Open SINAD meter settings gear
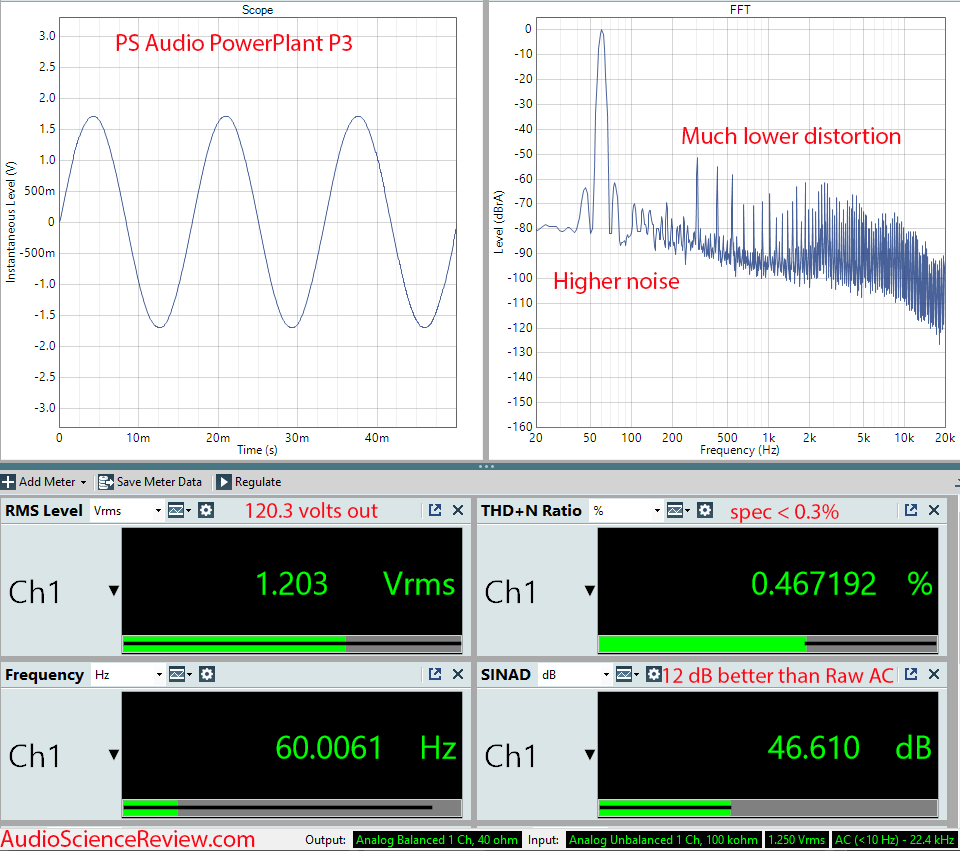This screenshot has width=960, height=851. pos(654,675)
